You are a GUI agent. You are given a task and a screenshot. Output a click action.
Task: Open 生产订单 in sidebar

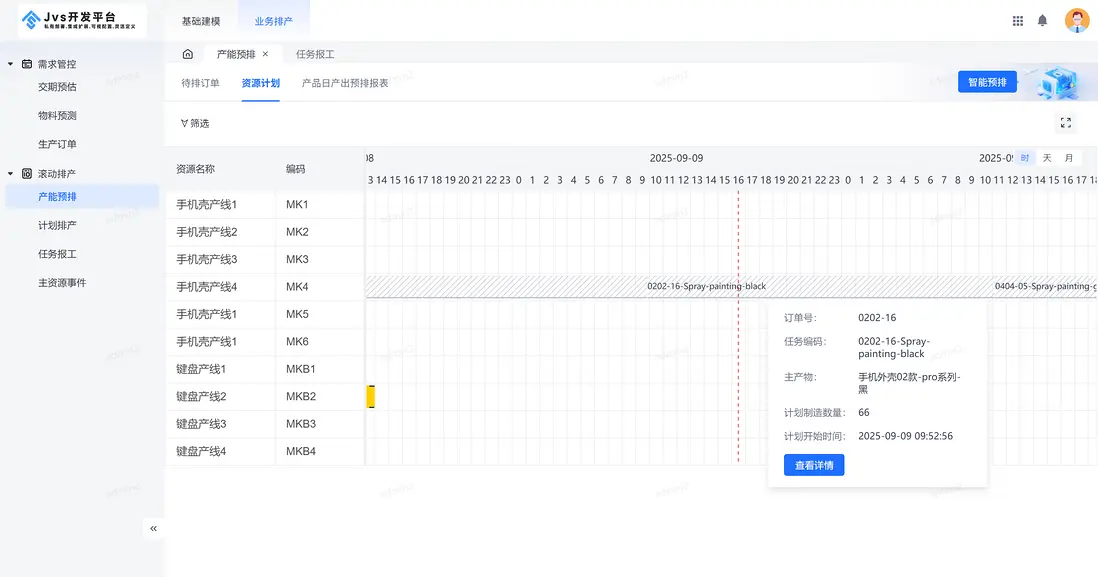[x=57, y=144]
